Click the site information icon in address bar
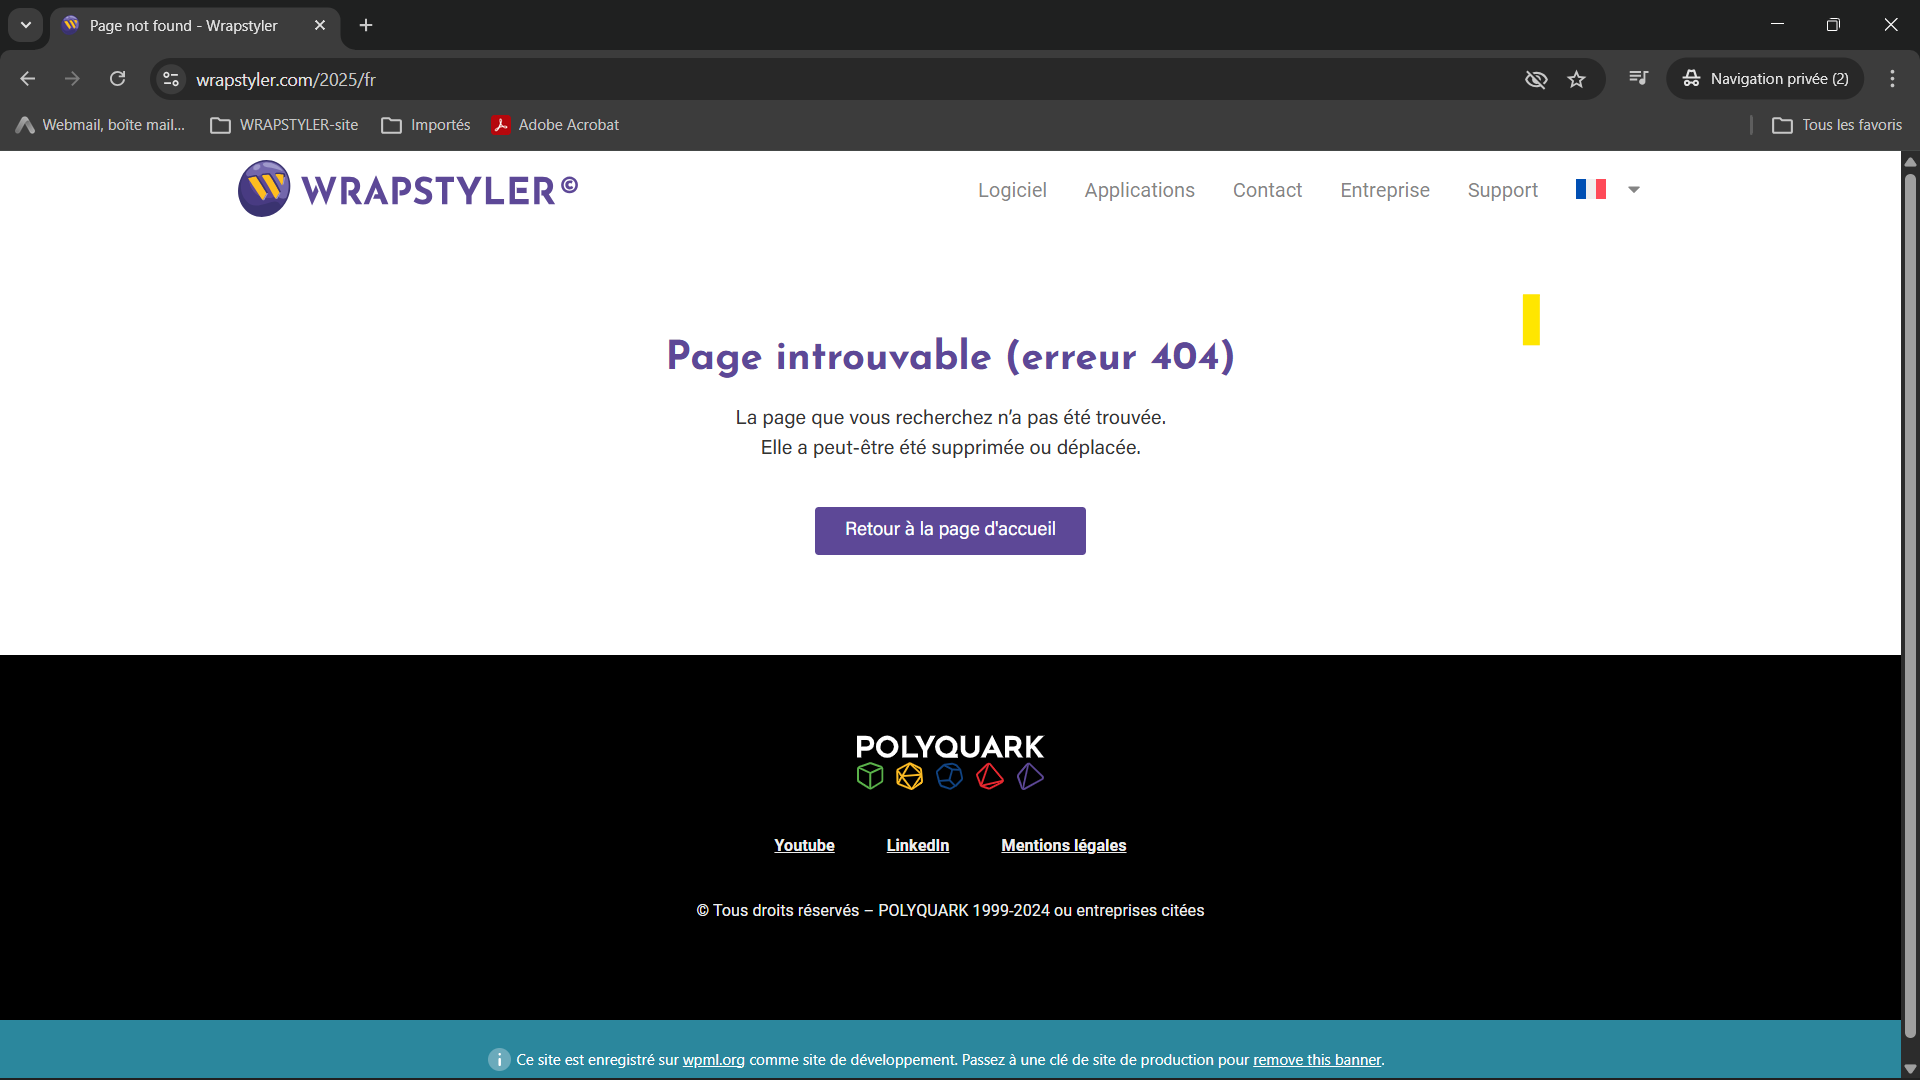The height and width of the screenshot is (1080, 1920). point(172,79)
